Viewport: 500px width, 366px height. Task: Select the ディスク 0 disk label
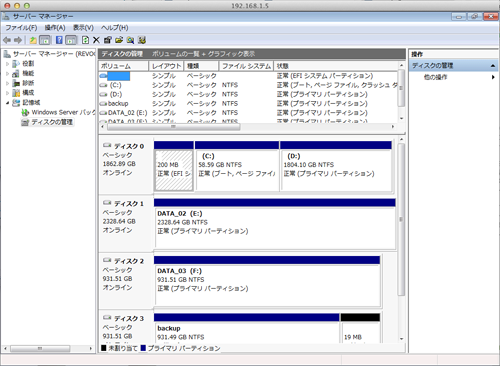[x=129, y=146]
